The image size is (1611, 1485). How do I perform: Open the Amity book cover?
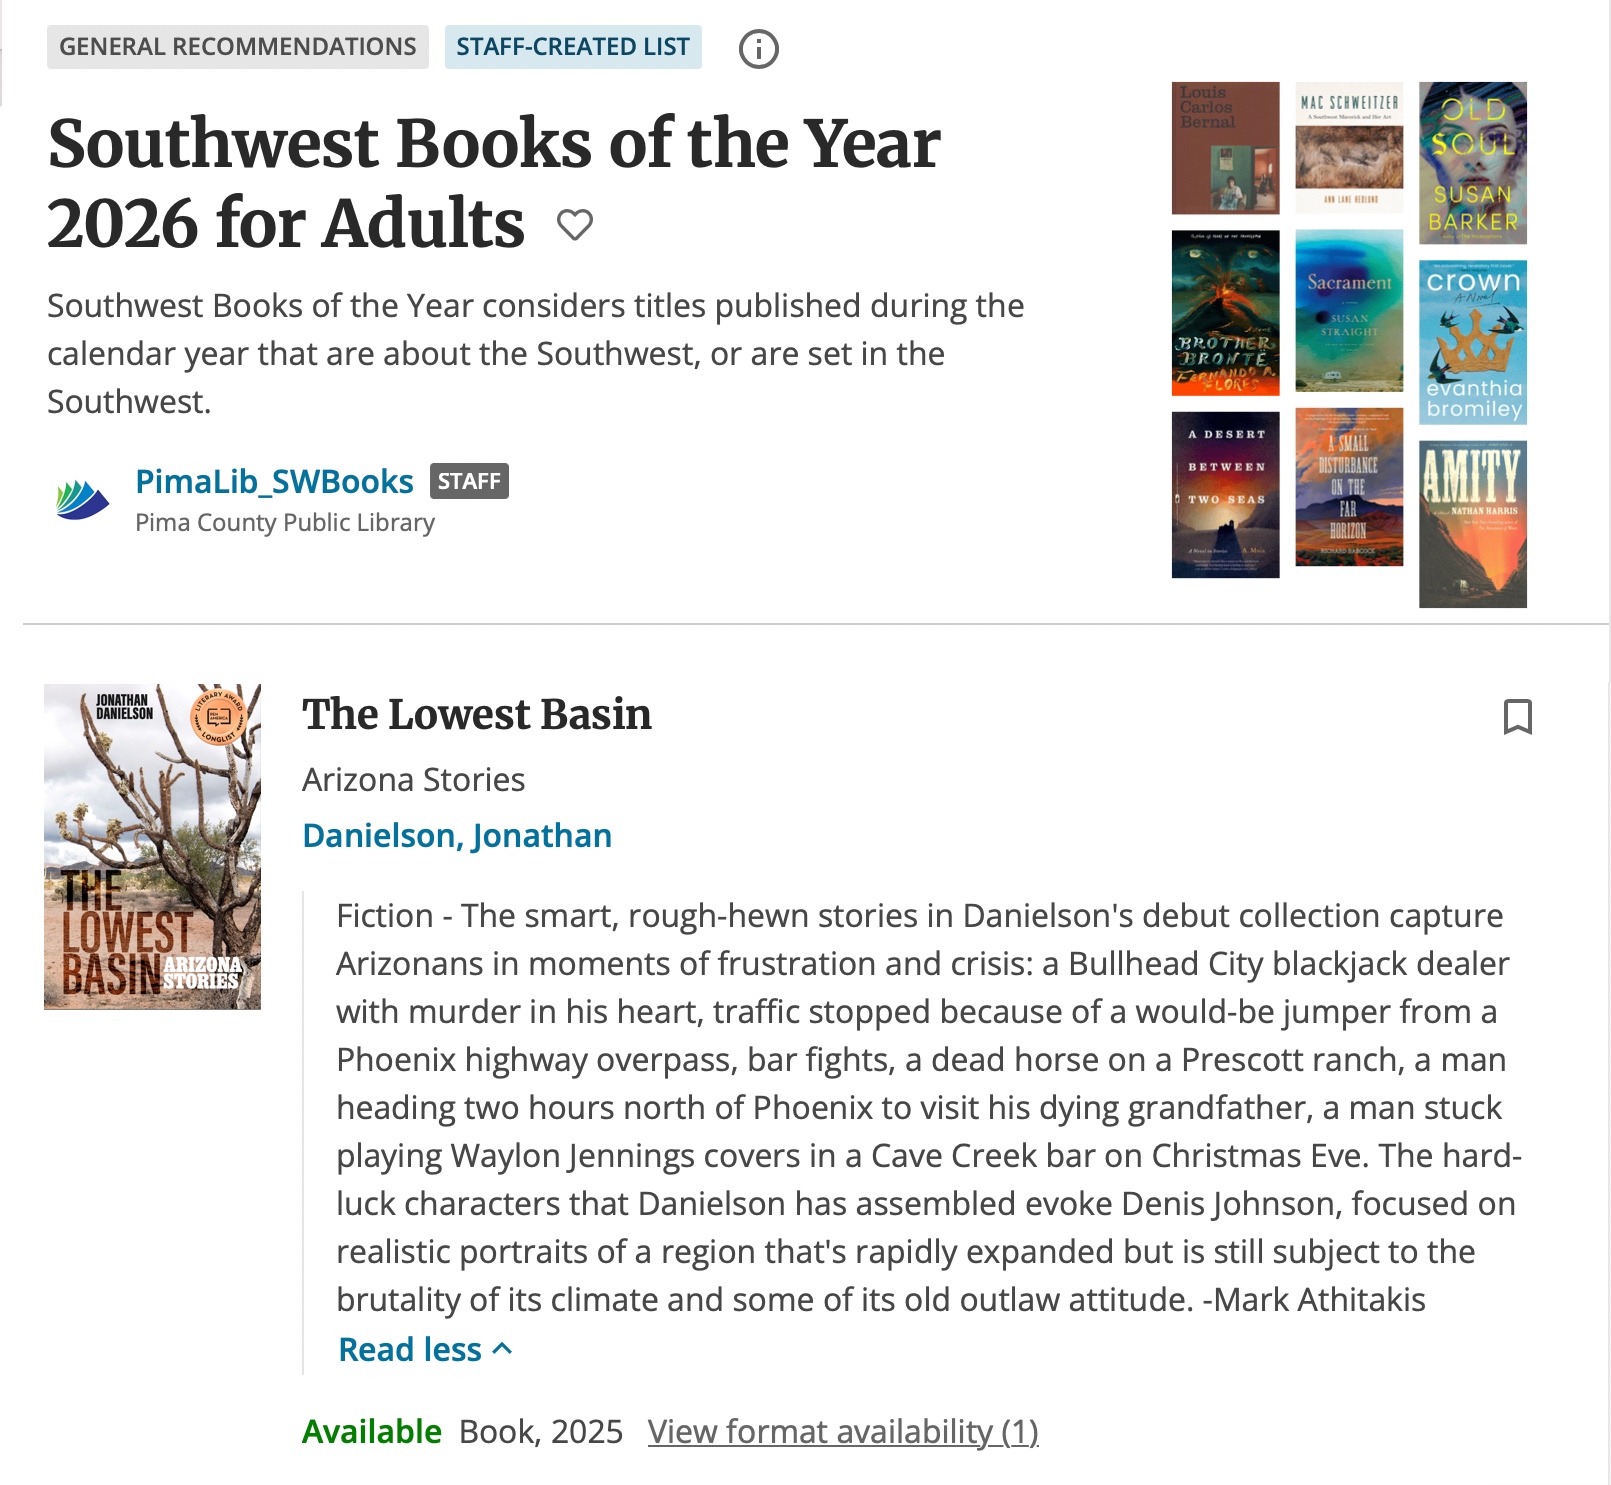1472,524
